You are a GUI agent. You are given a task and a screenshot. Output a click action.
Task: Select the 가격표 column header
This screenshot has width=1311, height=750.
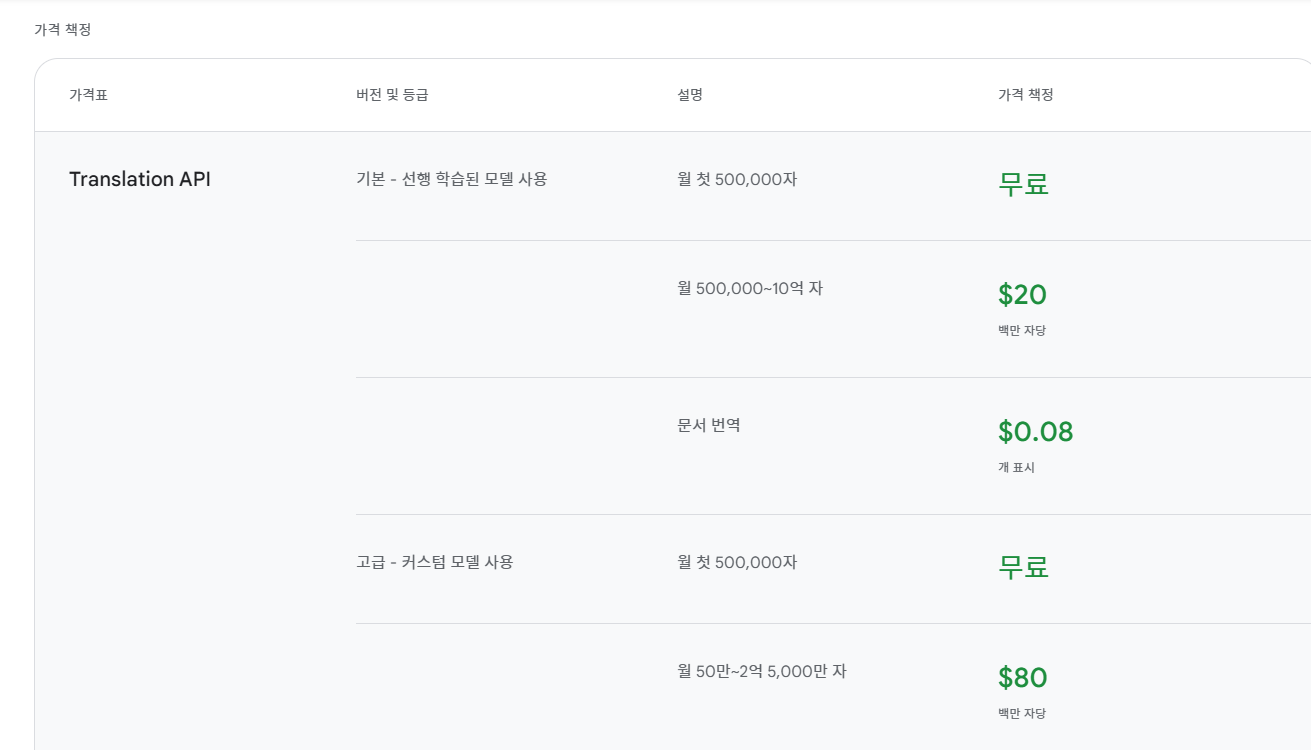pos(88,95)
